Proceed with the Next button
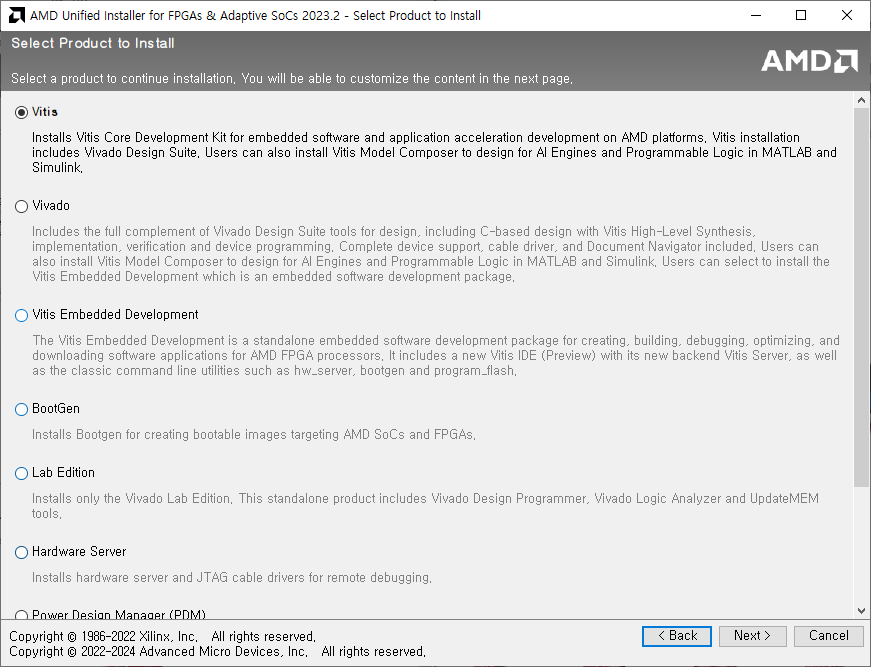The width and height of the screenshot is (871, 667). 753,636
